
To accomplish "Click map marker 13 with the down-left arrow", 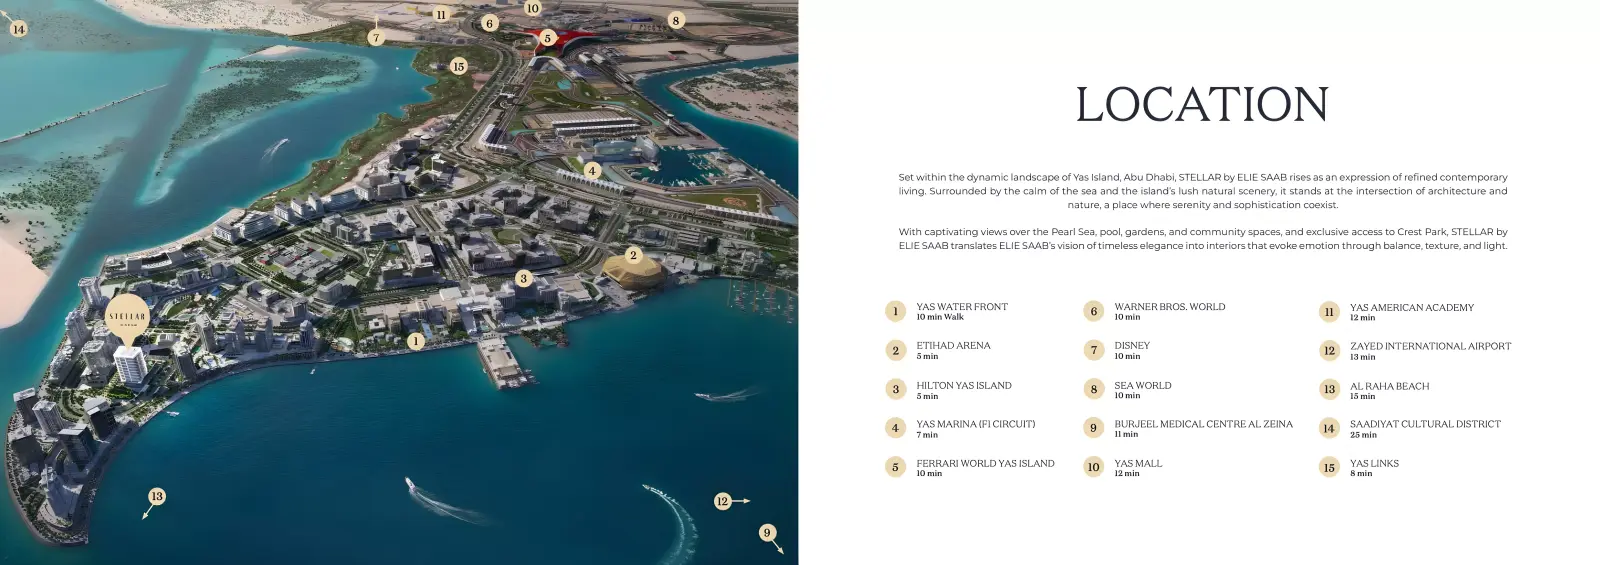I will (x=157, y=496).
